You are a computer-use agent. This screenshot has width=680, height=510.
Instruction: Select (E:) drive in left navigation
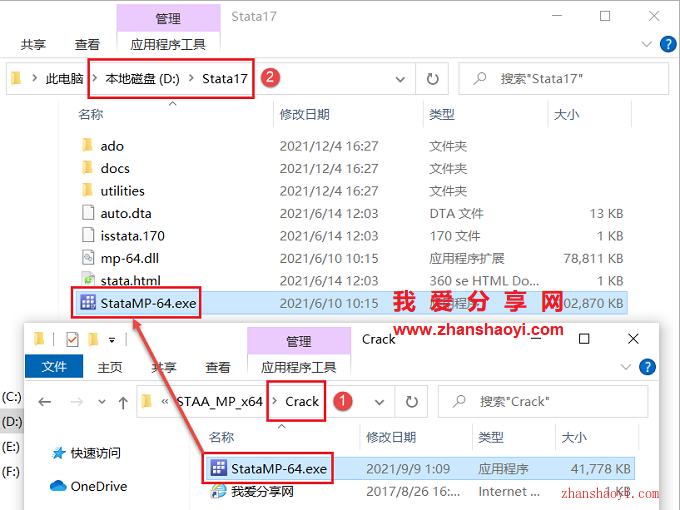11,447
